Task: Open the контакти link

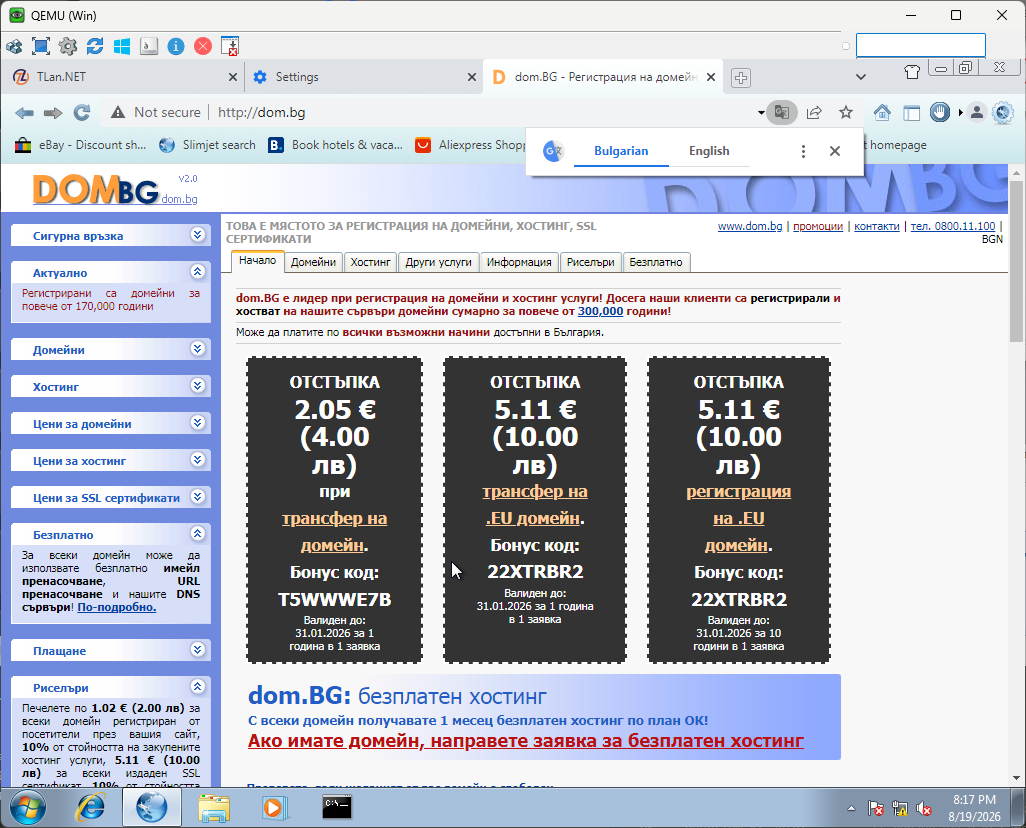Action: (x=877, y=226)
